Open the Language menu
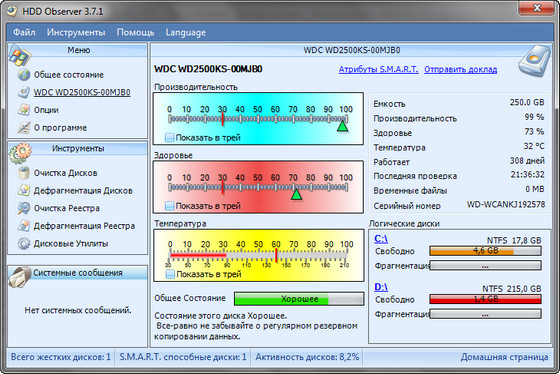 pyautogui.click(x=186, y=33)
